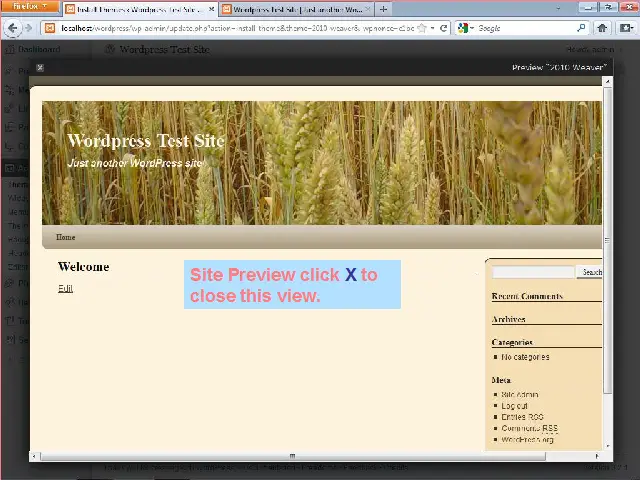Switch to Install Themes tab
Image resolution: width=640 pixels, height=480 pixels.
click(140, 9)
